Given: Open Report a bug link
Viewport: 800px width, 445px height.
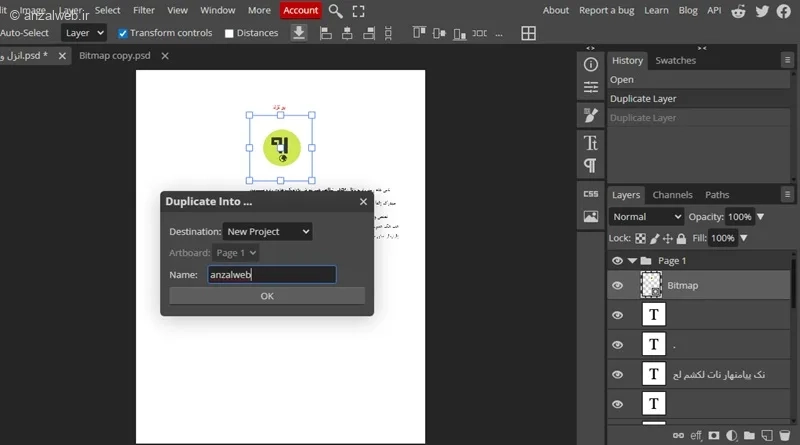Looking at the screenshot, I should tap(607, 10).
